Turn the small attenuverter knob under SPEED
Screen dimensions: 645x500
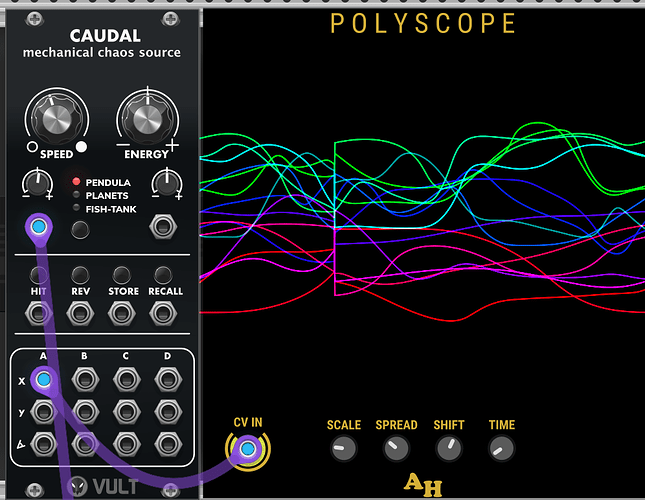tap(37, 184)
